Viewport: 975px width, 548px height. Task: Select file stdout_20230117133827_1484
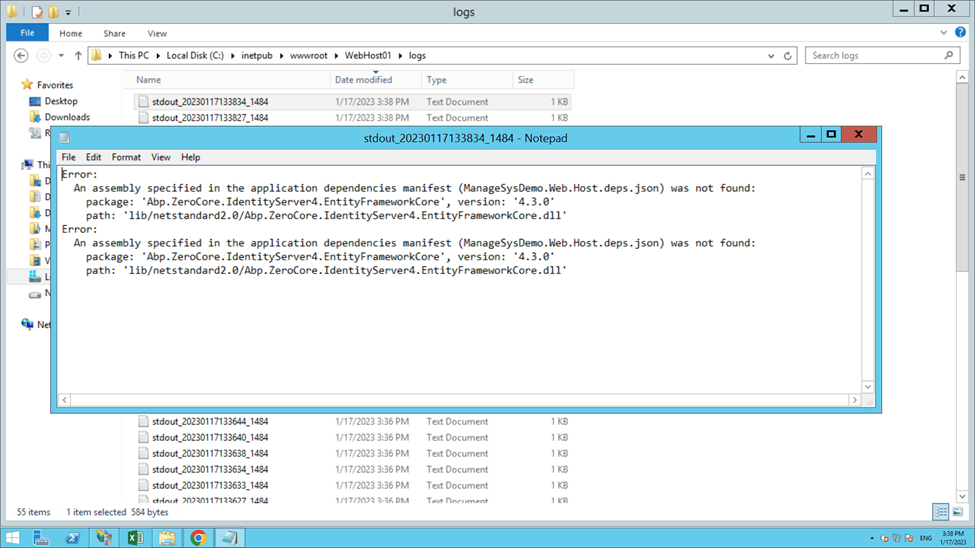click(352, 118)
